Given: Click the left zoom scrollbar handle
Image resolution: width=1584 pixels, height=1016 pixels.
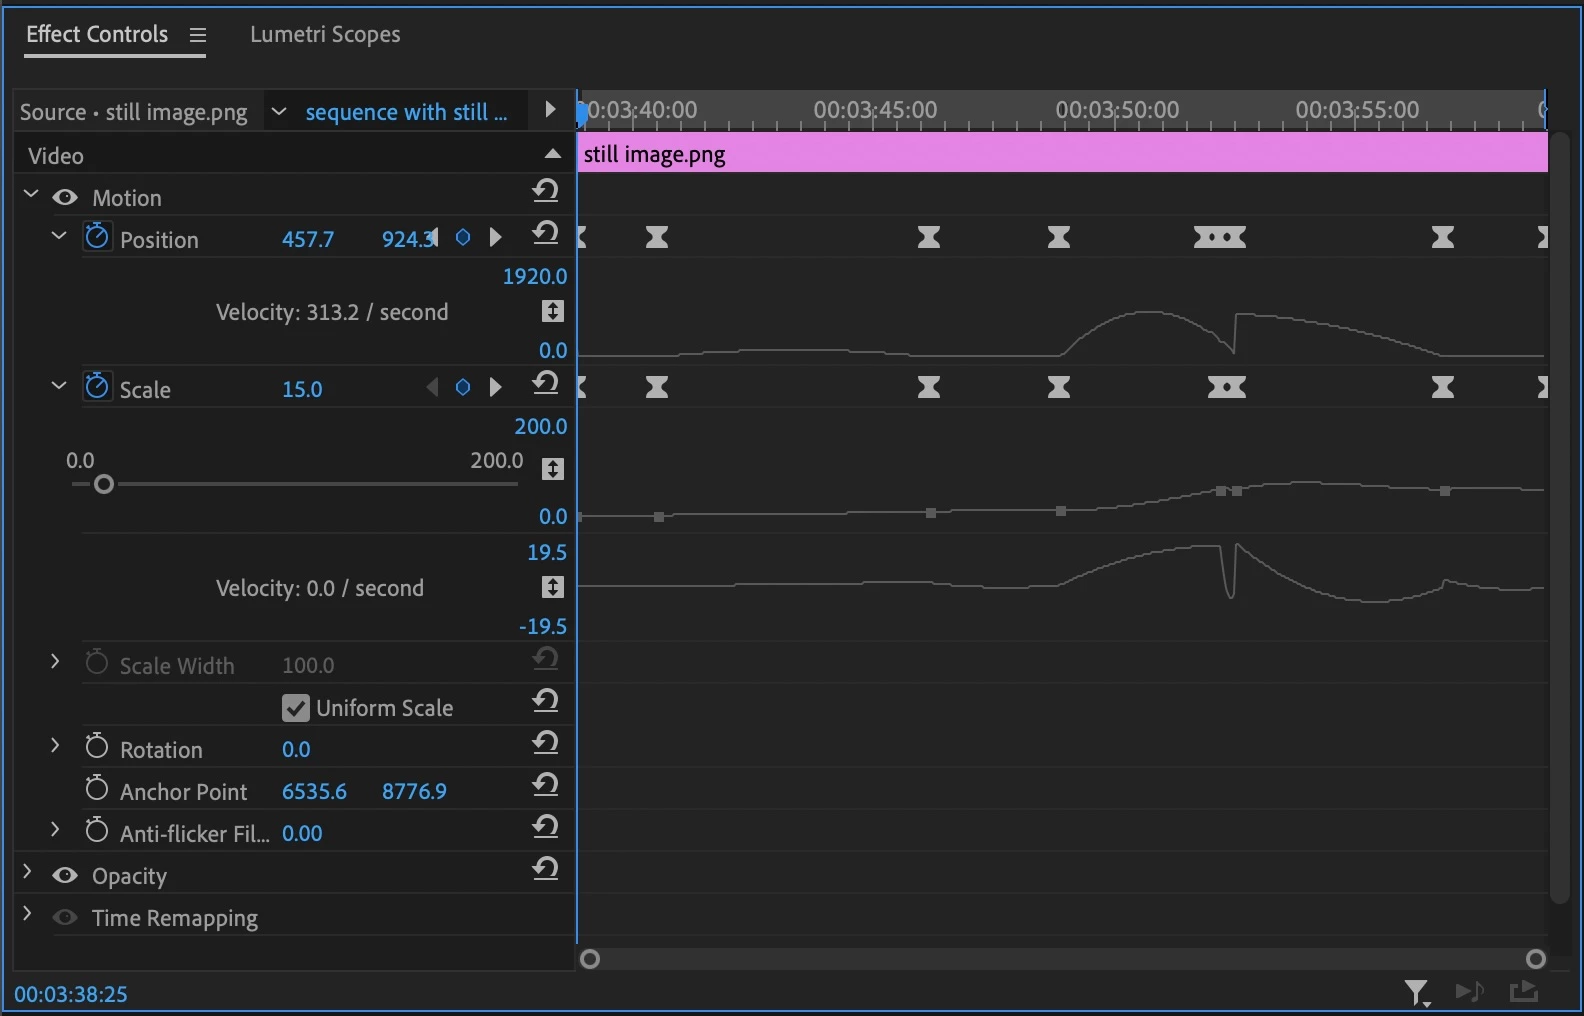Looking at the screenshot, I should pos(590,960).
